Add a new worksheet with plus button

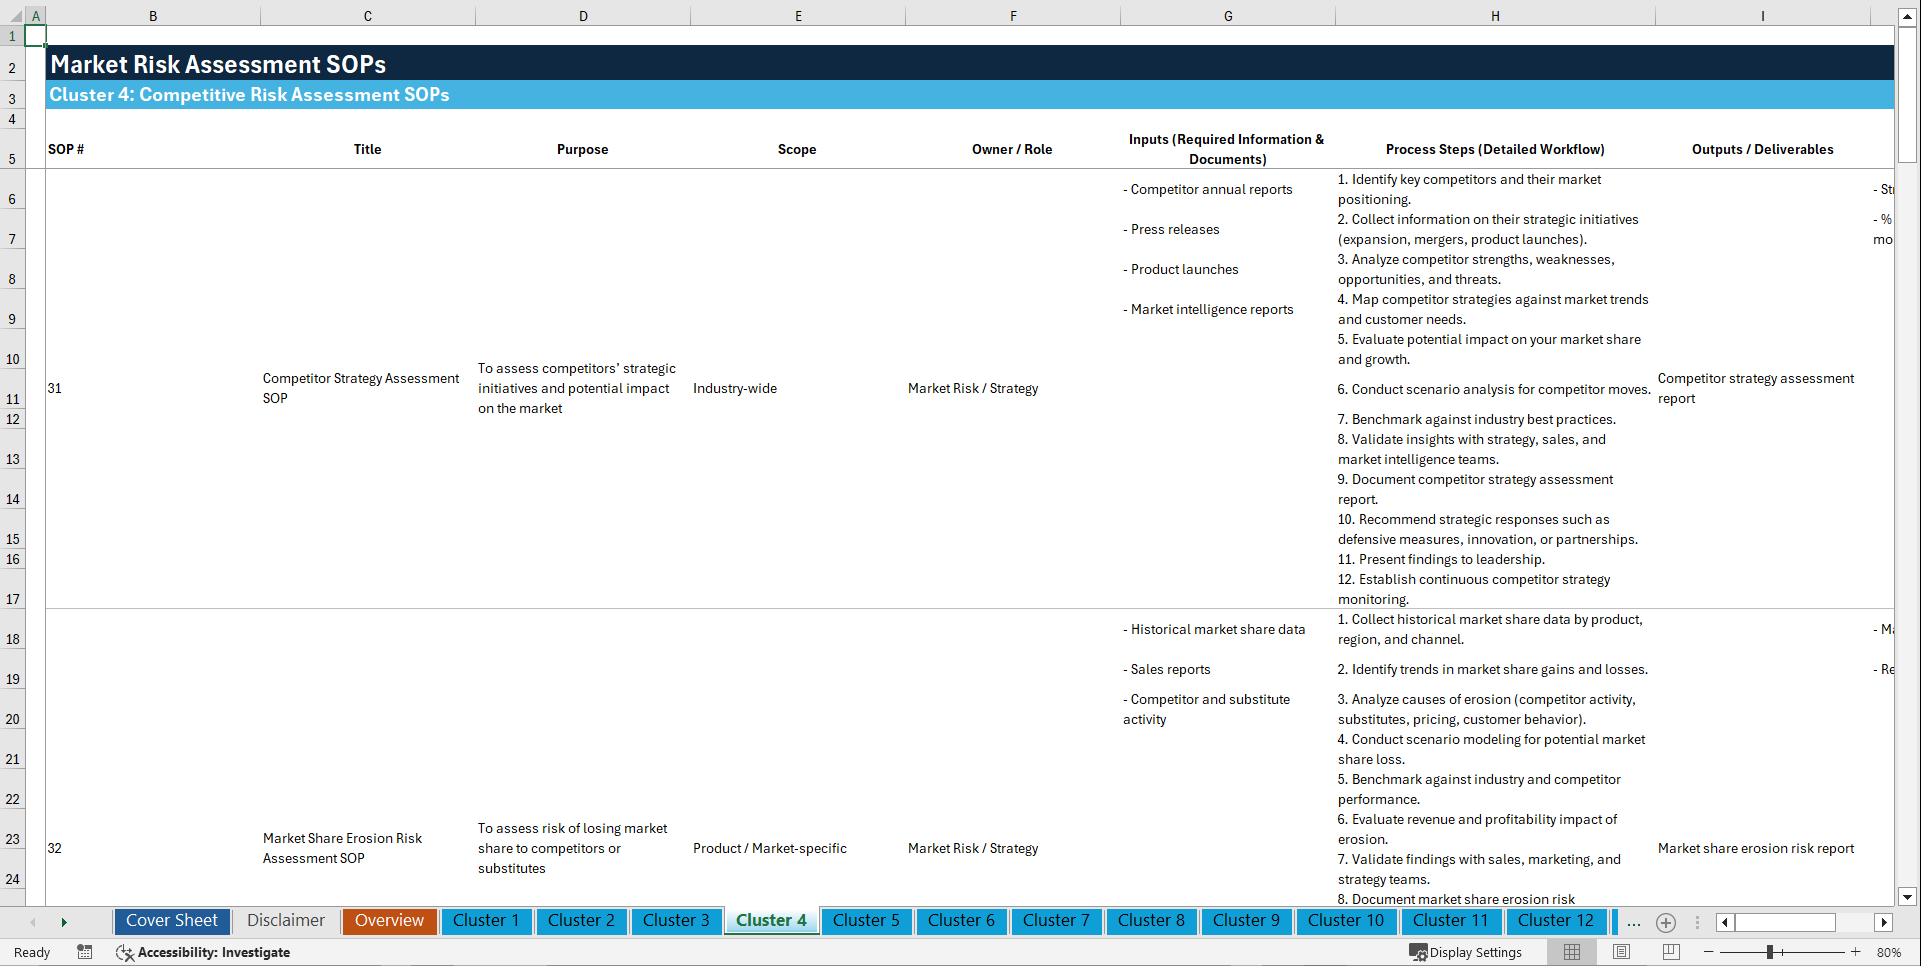click(1665, 923)
